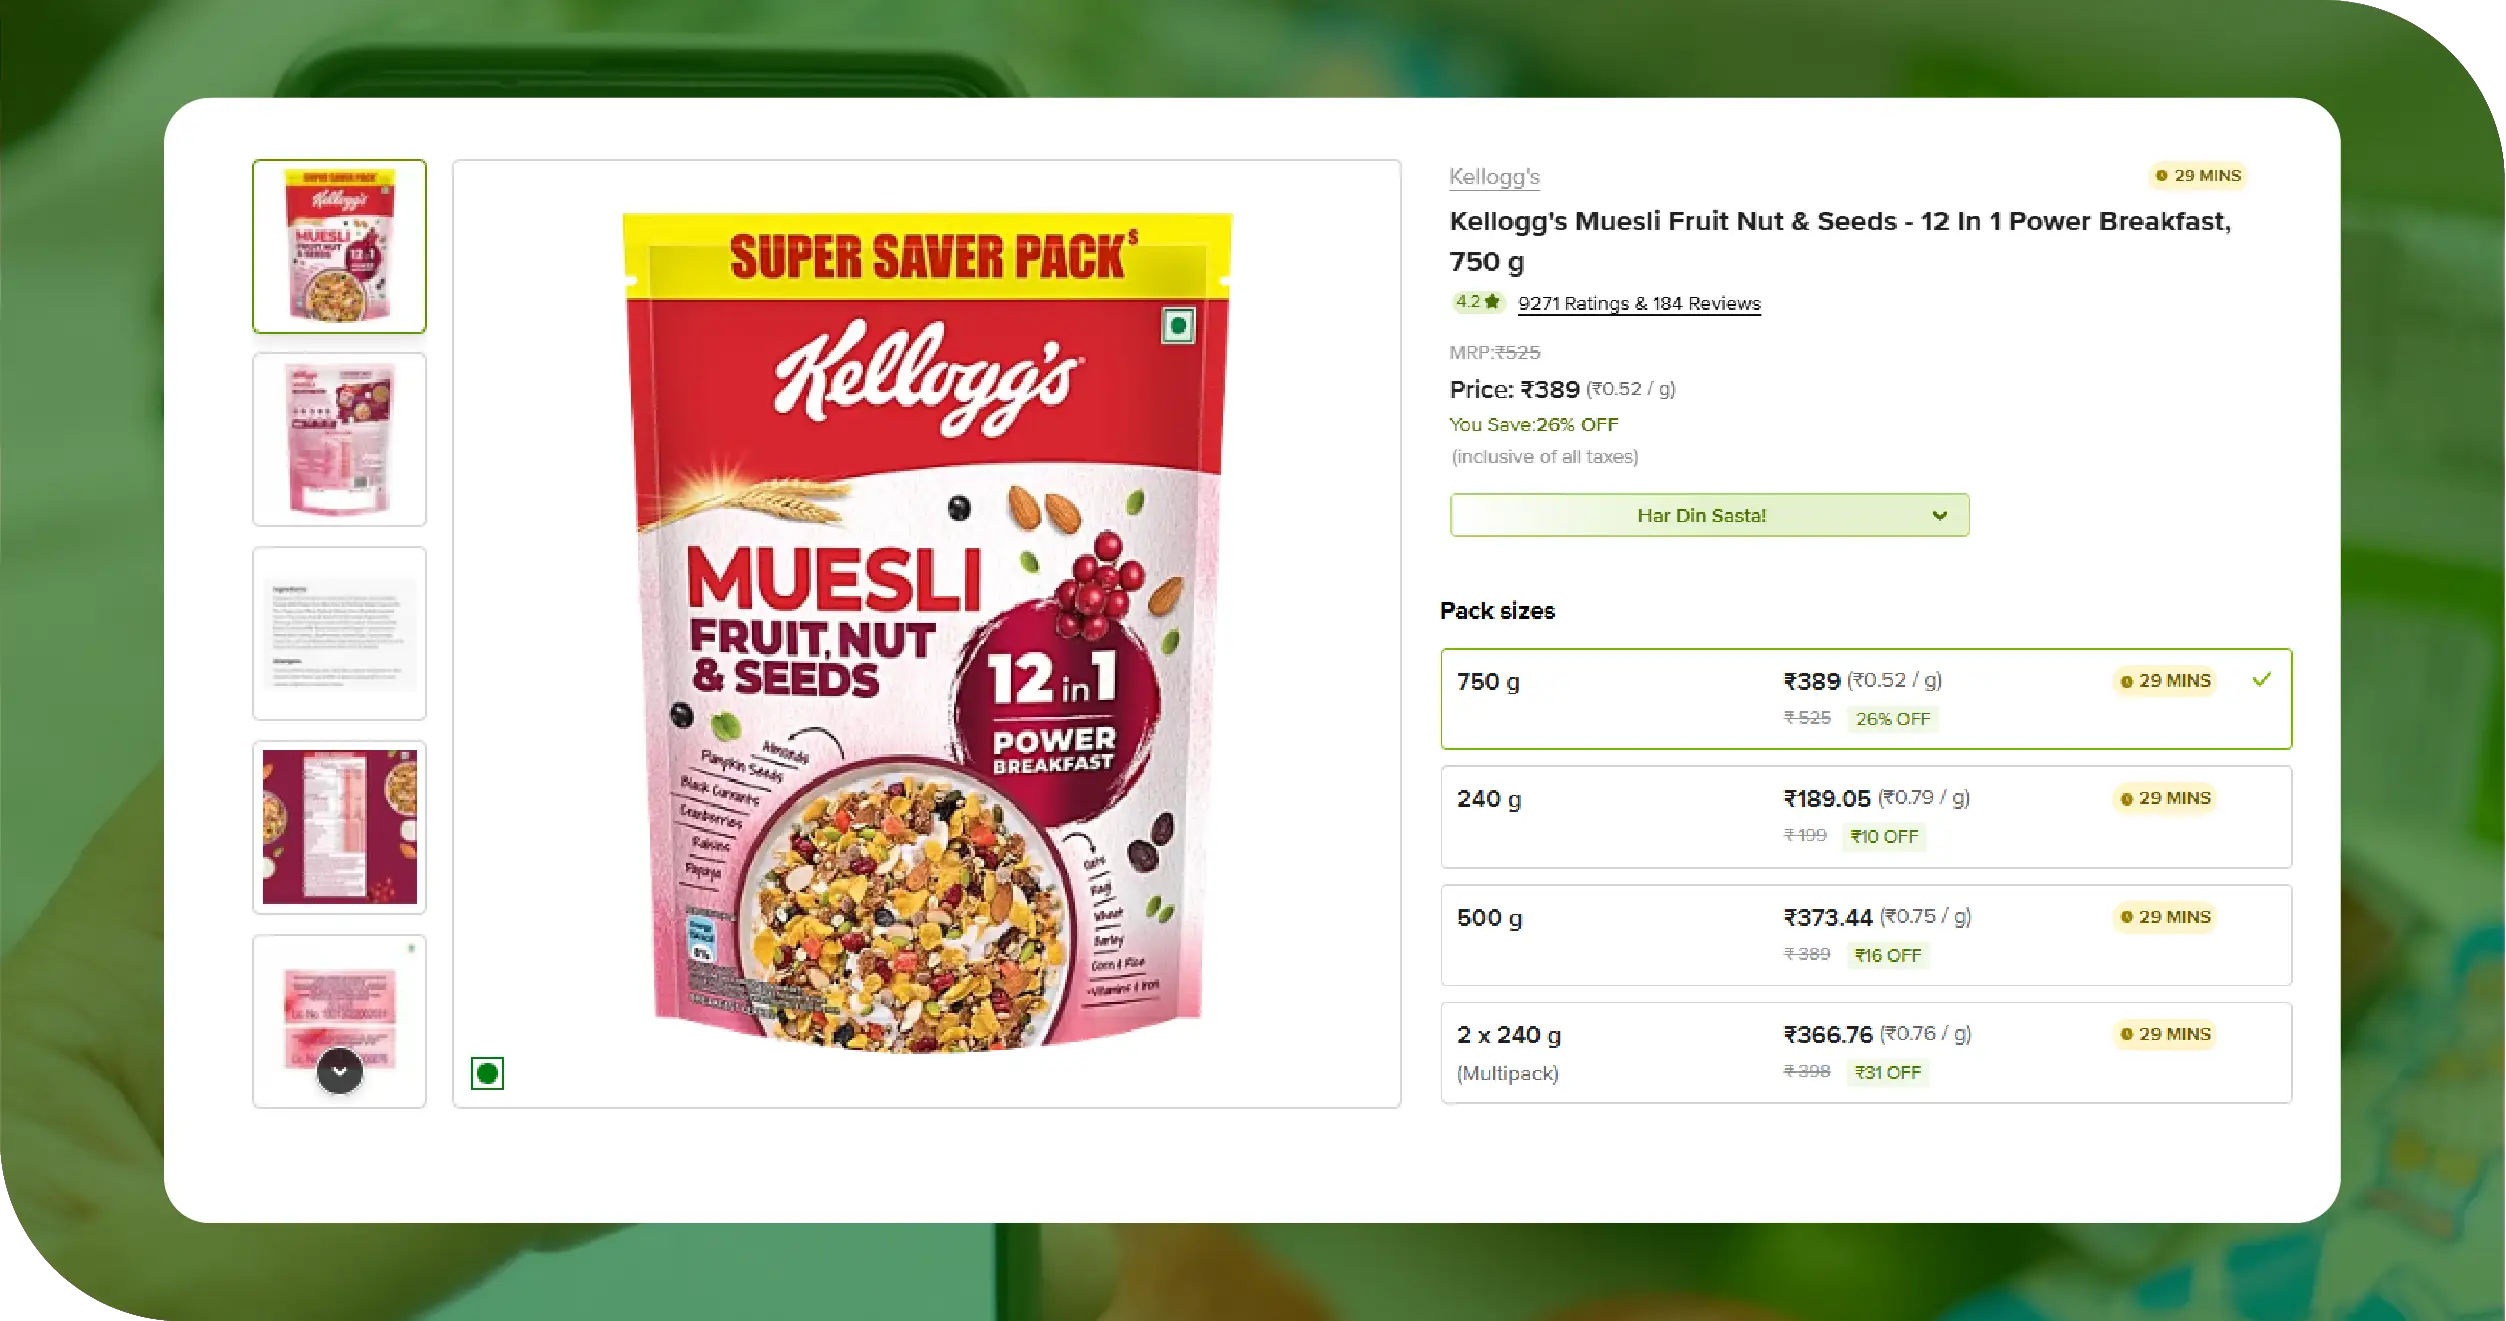This screenshot has height=1321, width=2506.
Task: Expand the Har Din Sasta! dropdown
Action: point(1709,515)
